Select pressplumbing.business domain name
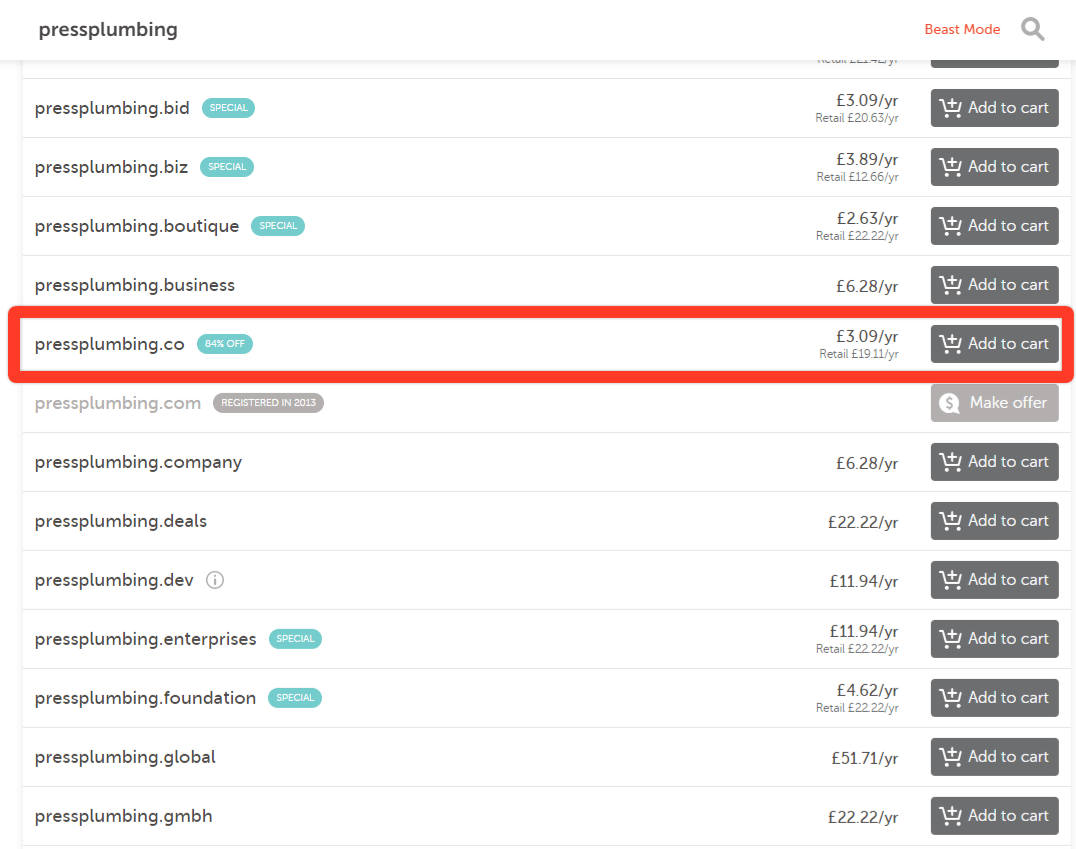The image size is (1076, 849). [x=134, y=286]
